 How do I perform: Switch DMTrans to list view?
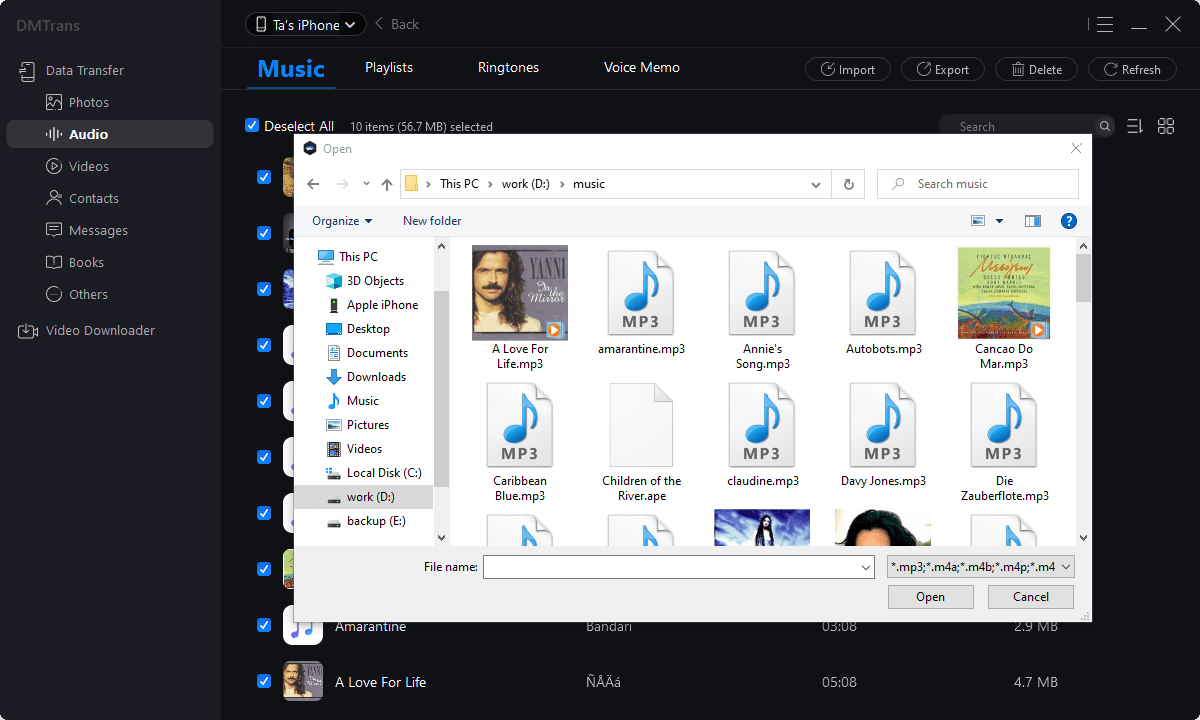[x=1135, y=126]
